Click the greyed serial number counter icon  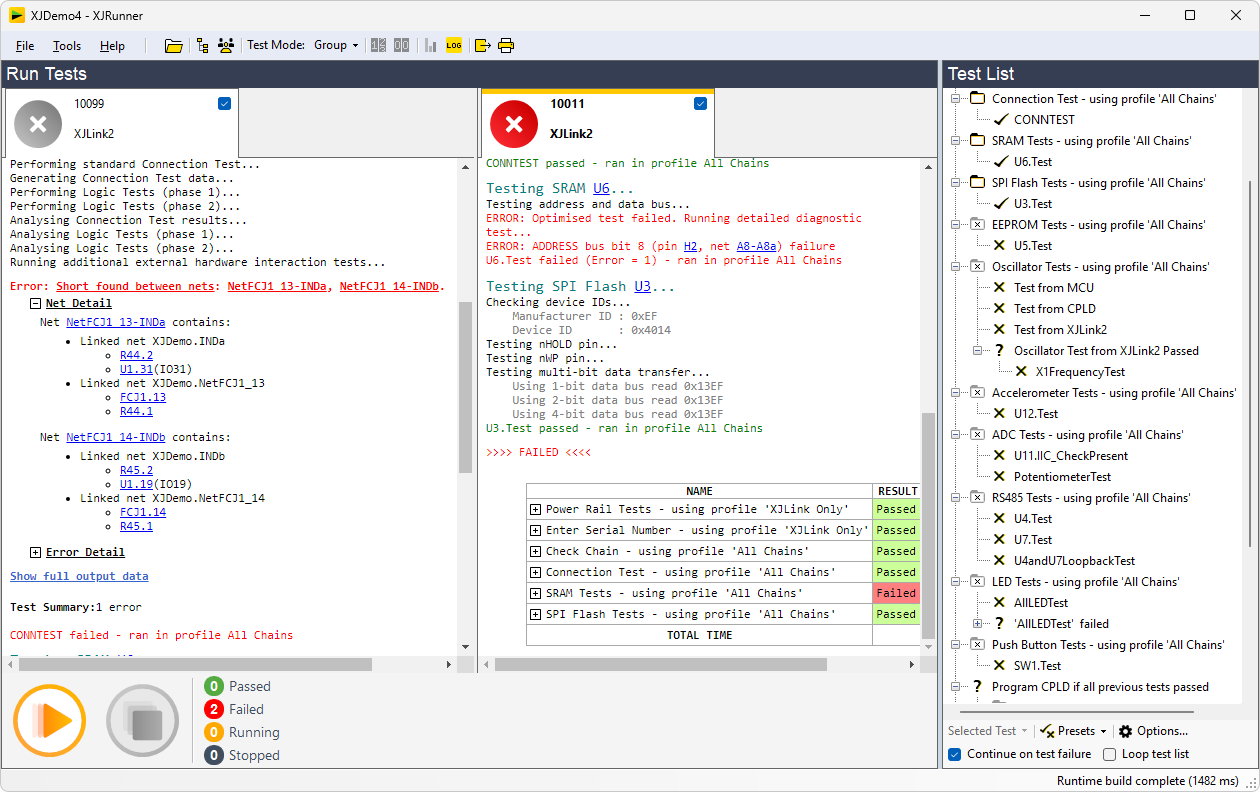[379, 45]
